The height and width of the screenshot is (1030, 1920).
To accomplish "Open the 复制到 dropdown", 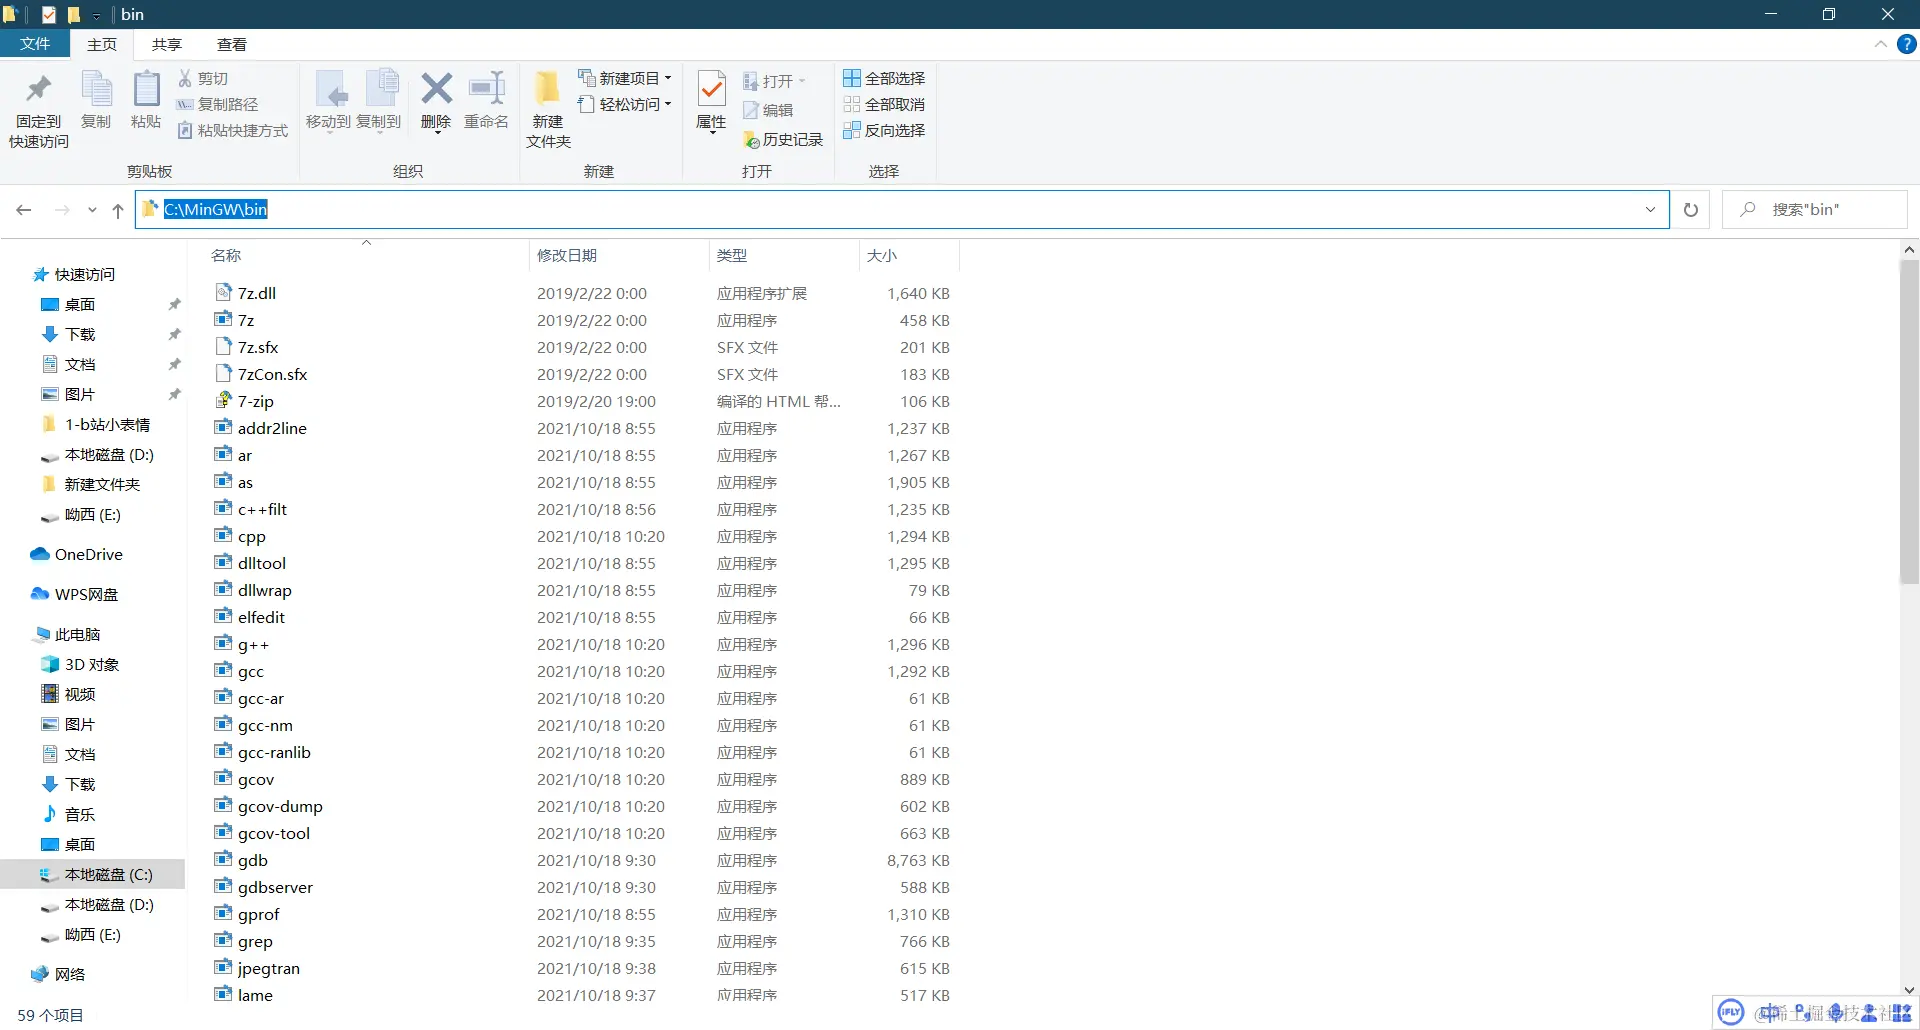I will point(378,131).
